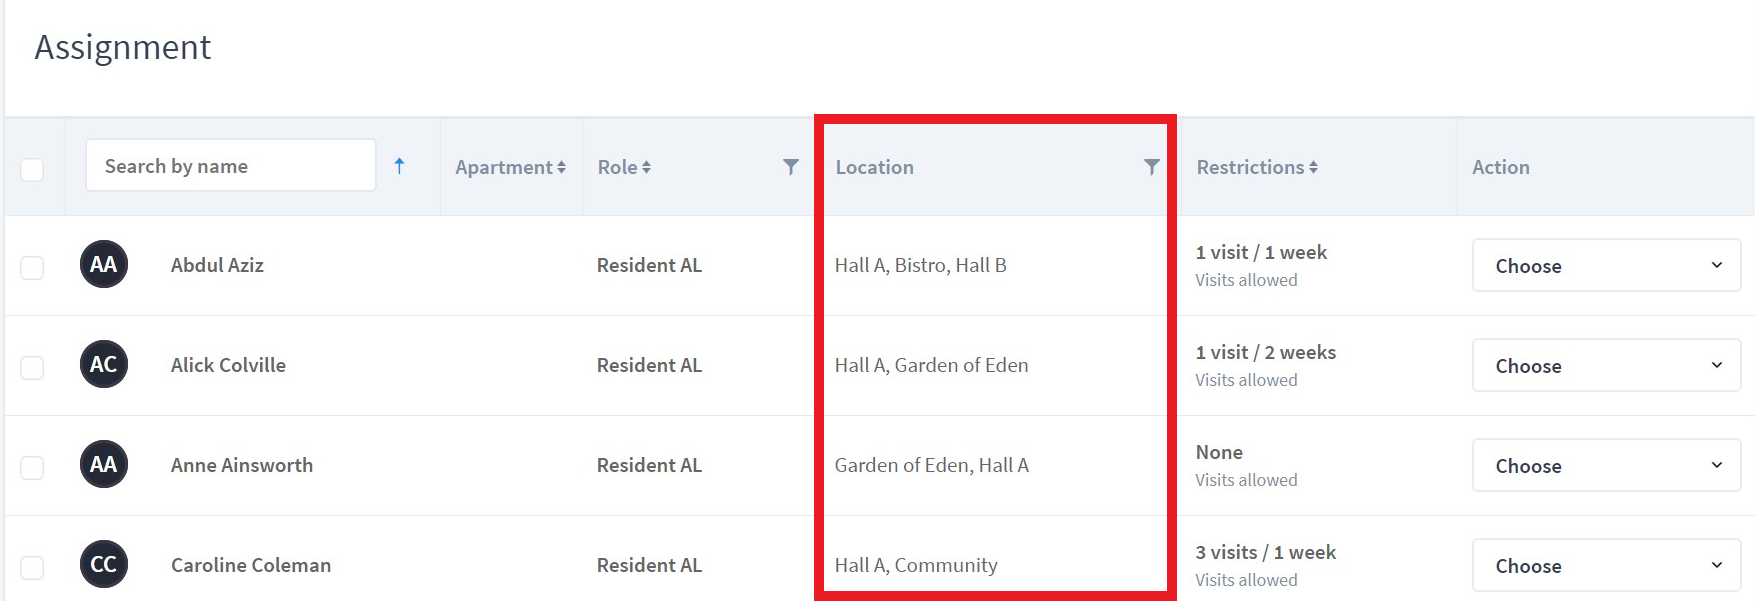Sort by the Apartment column arrows
This screenshot has width=1755, height=601.
click(x=562, y=167)
